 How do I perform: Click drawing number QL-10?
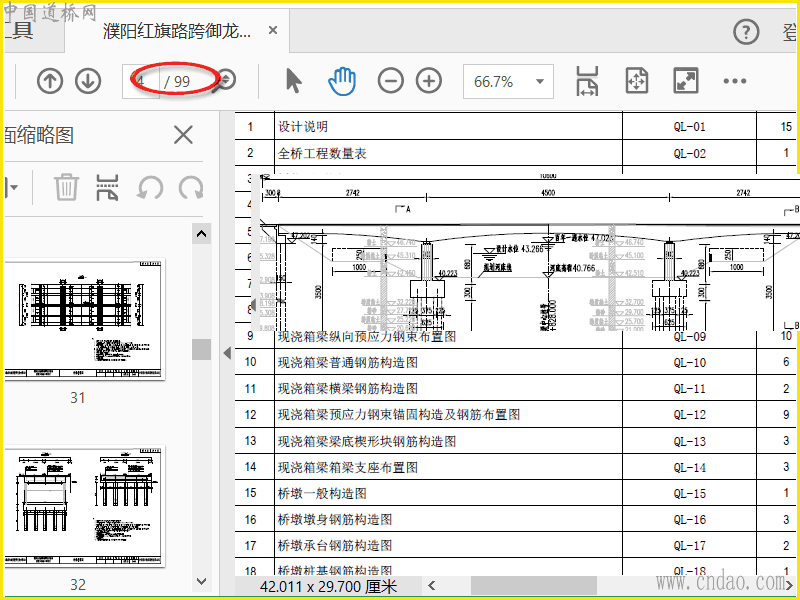[x=689, y=362]
